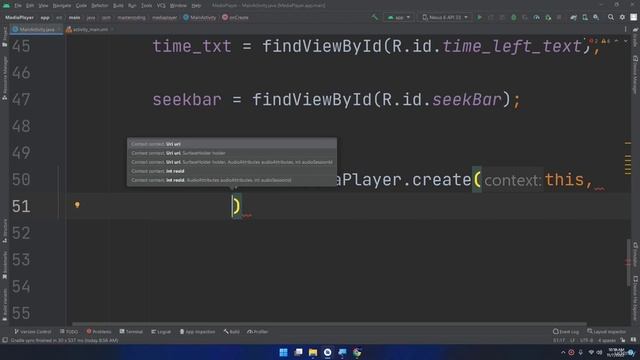Open File Explorer from taskbar
This screenshot has height=360, width=640.
click(313, 352)
